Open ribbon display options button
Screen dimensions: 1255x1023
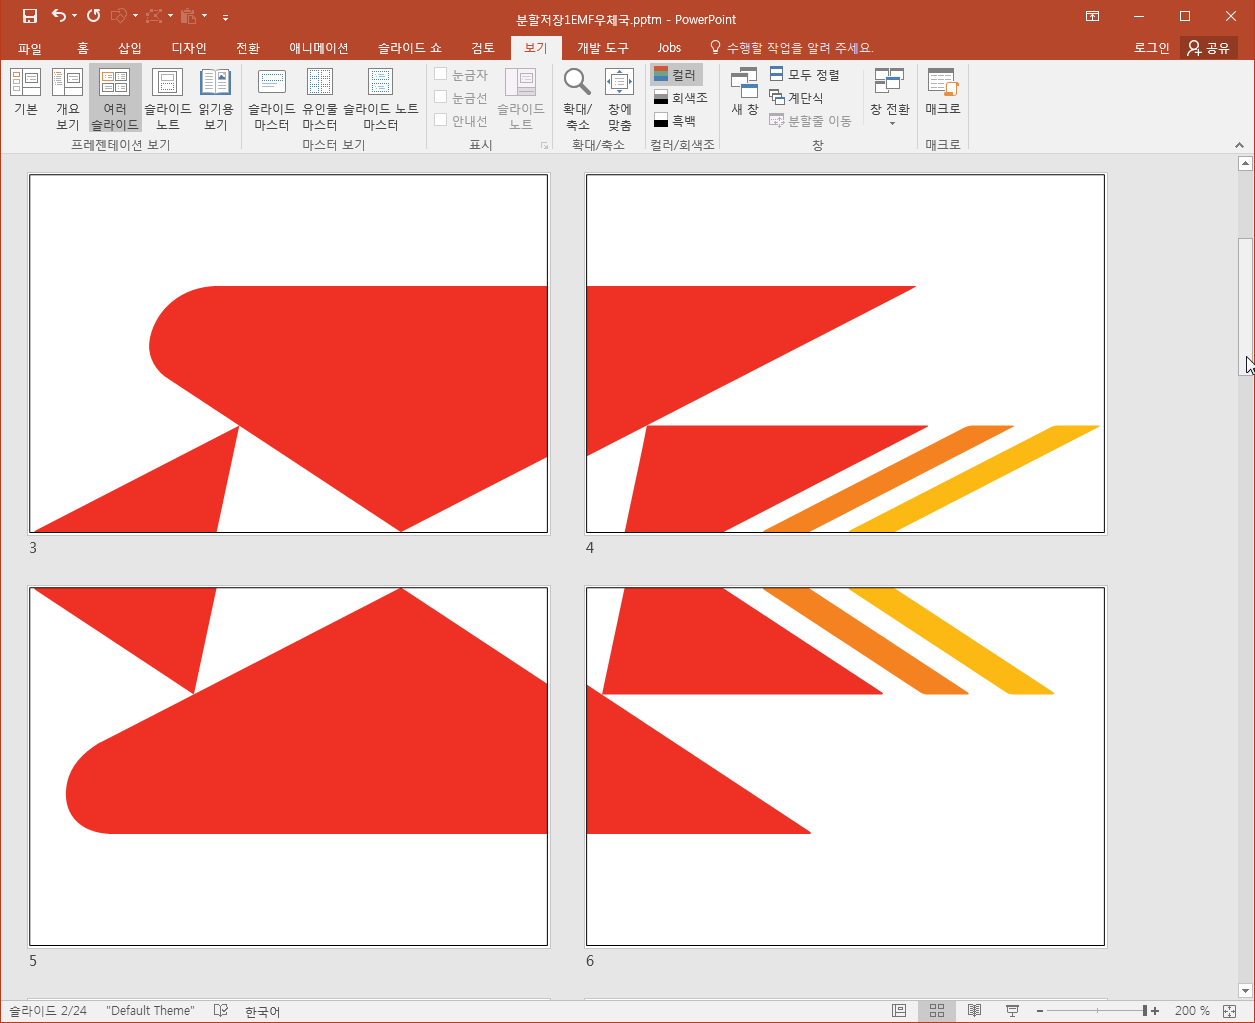coord(1093,16)
